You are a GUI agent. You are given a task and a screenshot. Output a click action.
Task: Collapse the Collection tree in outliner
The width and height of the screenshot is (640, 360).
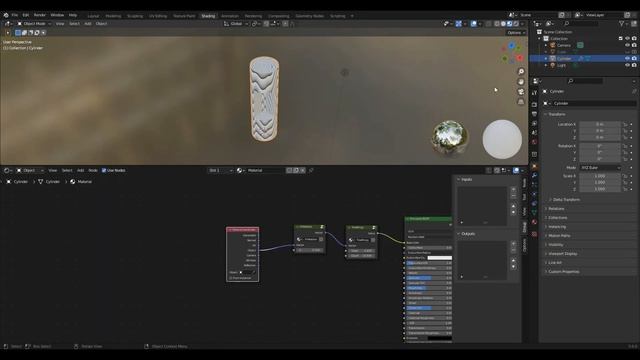540,38
